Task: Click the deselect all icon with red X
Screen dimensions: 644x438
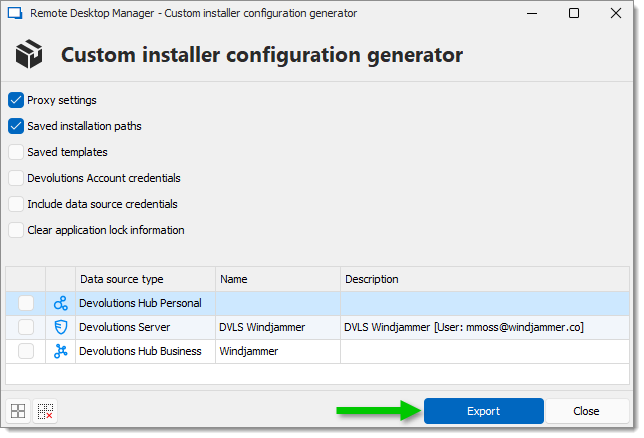Action: tap(45, 411)
